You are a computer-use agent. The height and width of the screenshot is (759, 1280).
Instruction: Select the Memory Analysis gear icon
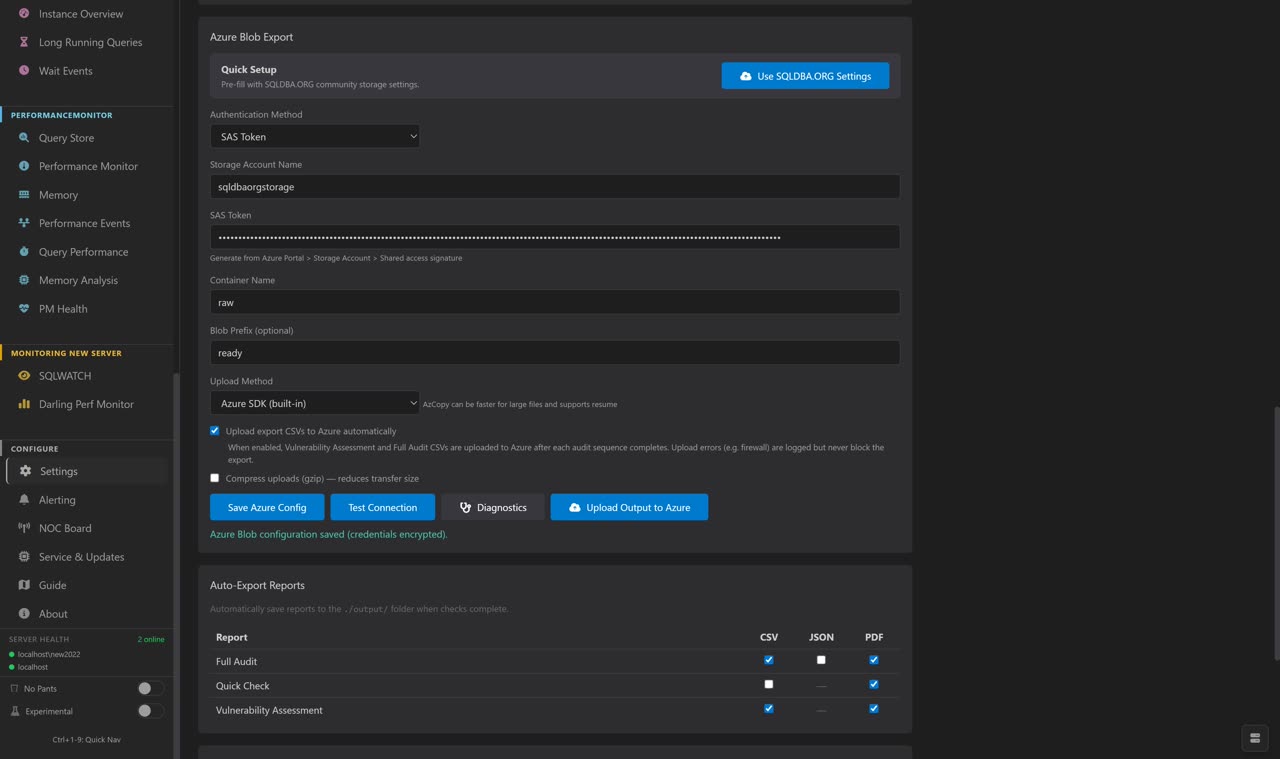coord(22,280)
